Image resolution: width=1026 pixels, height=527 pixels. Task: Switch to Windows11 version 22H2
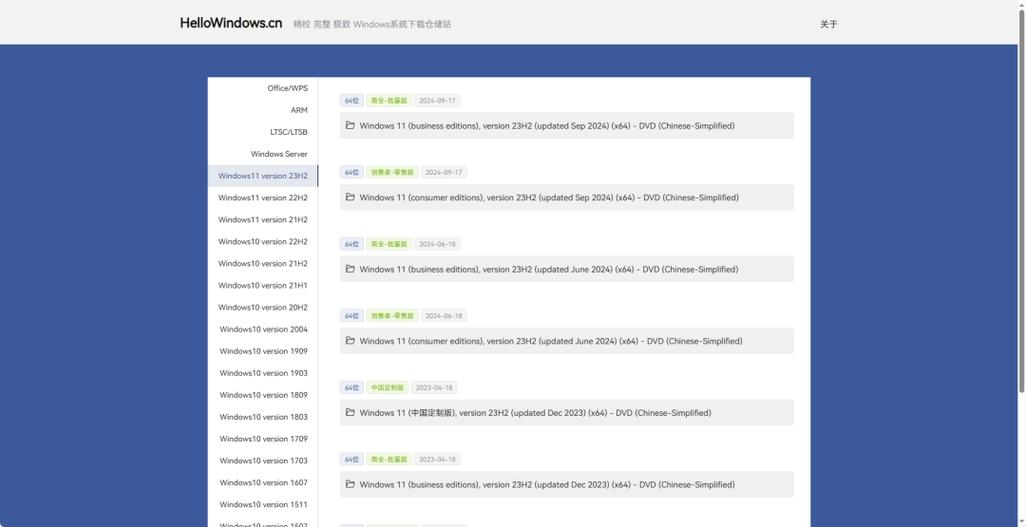[263, 198]
